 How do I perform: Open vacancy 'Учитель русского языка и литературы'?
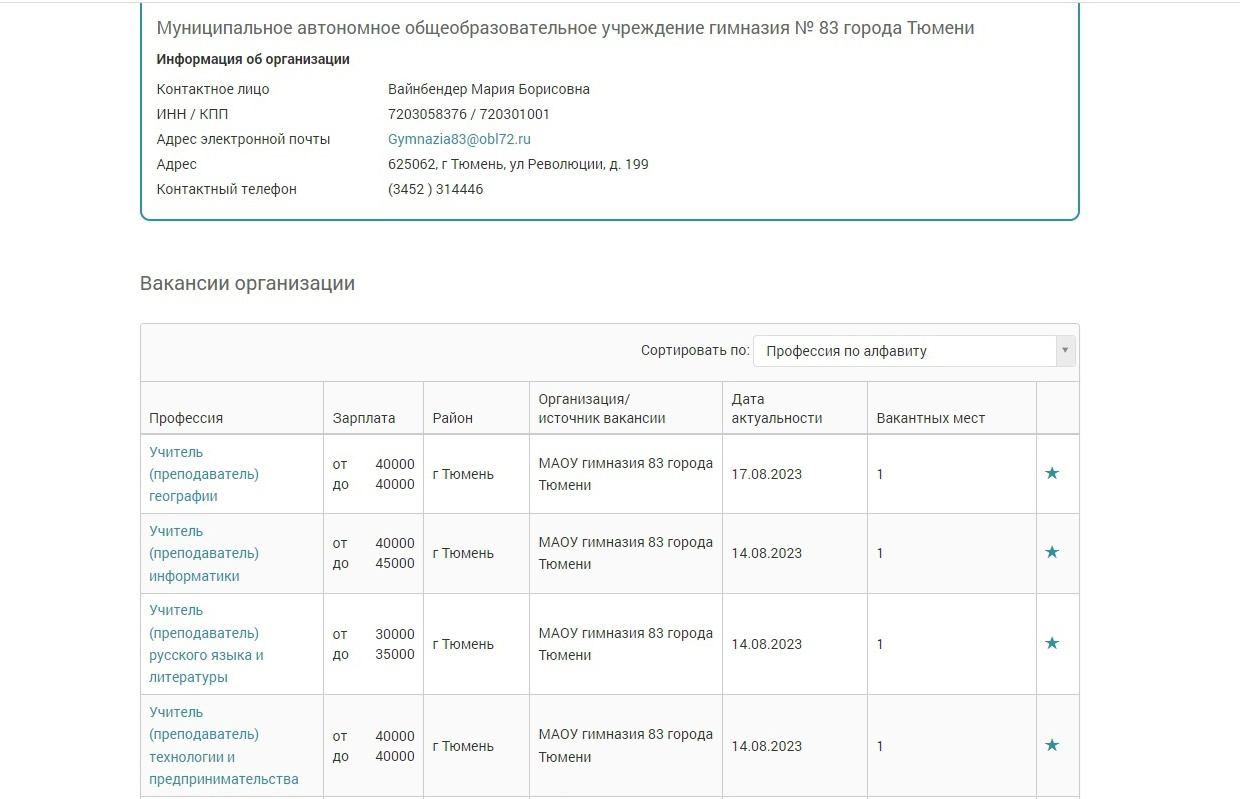206,643
